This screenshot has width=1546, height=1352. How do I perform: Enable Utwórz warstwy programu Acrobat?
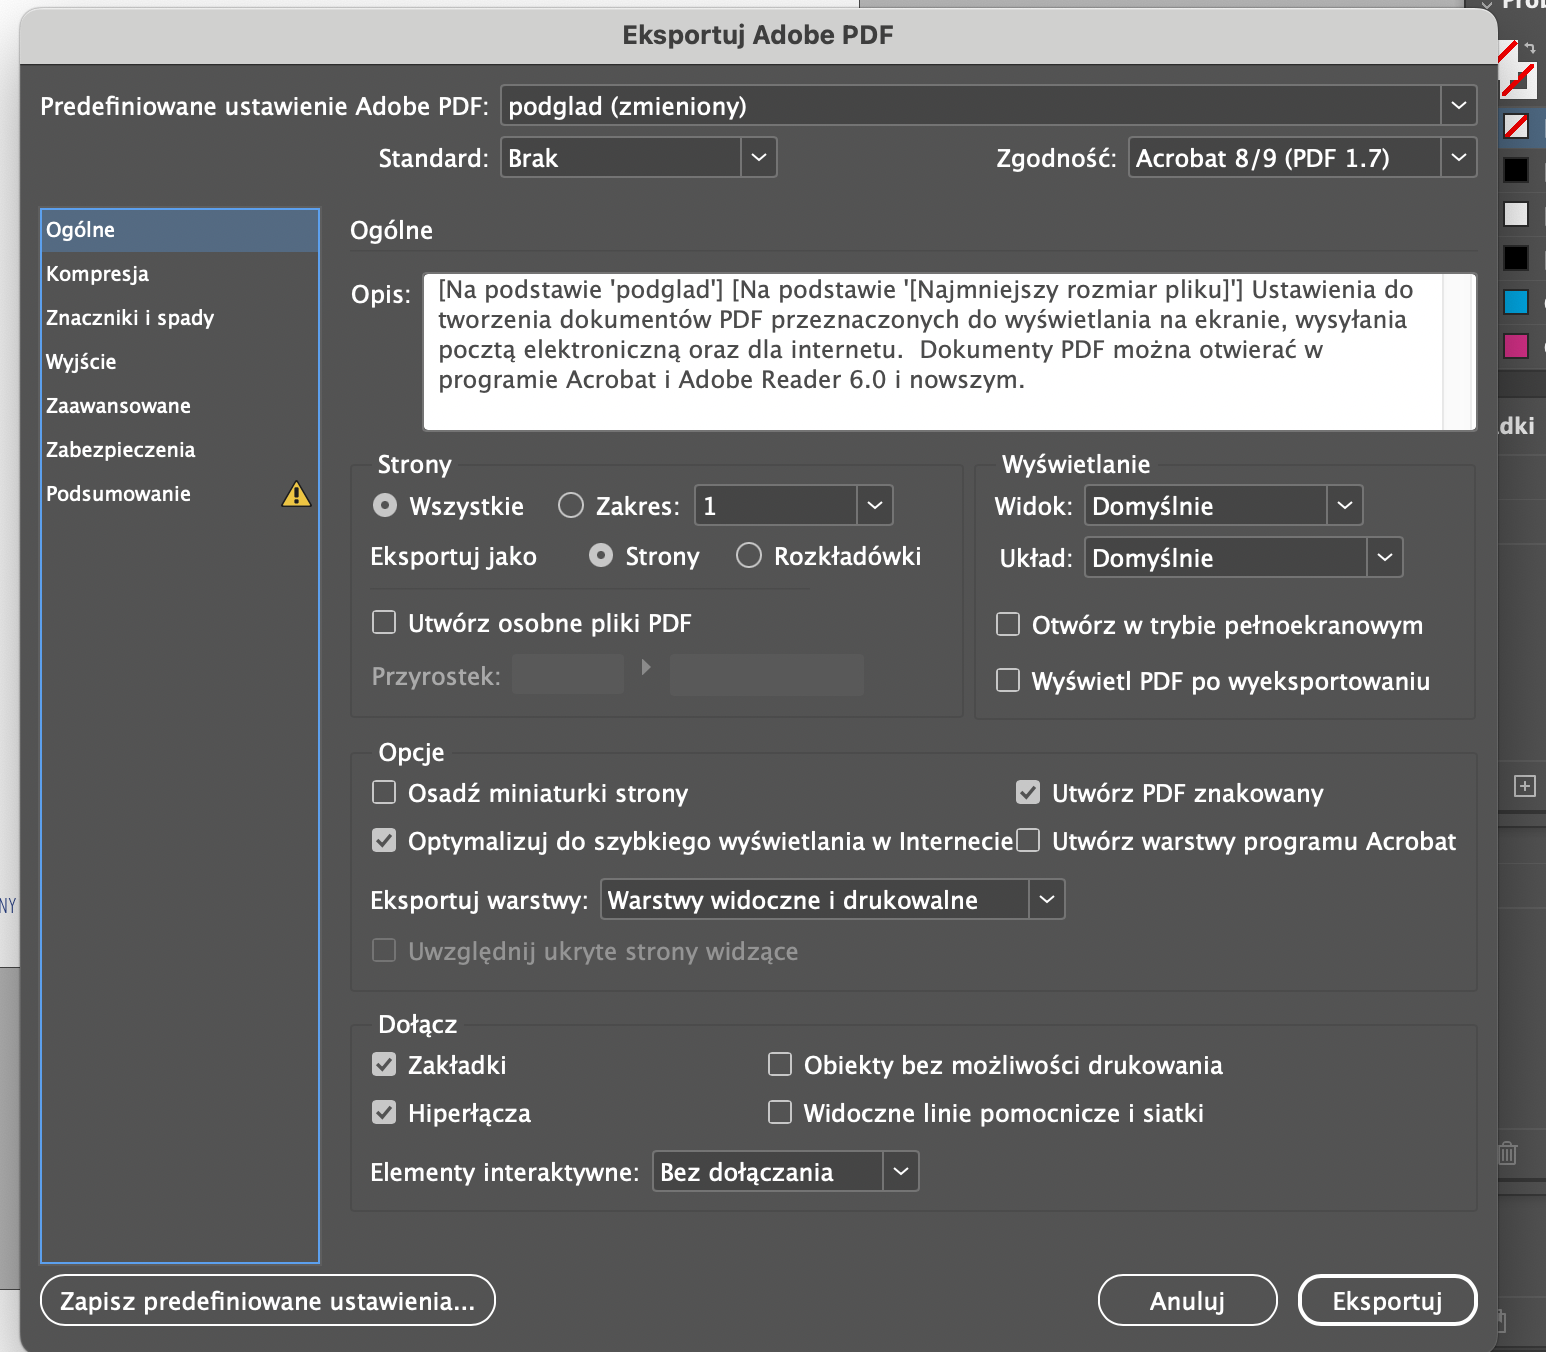(x=1028, y=841)
